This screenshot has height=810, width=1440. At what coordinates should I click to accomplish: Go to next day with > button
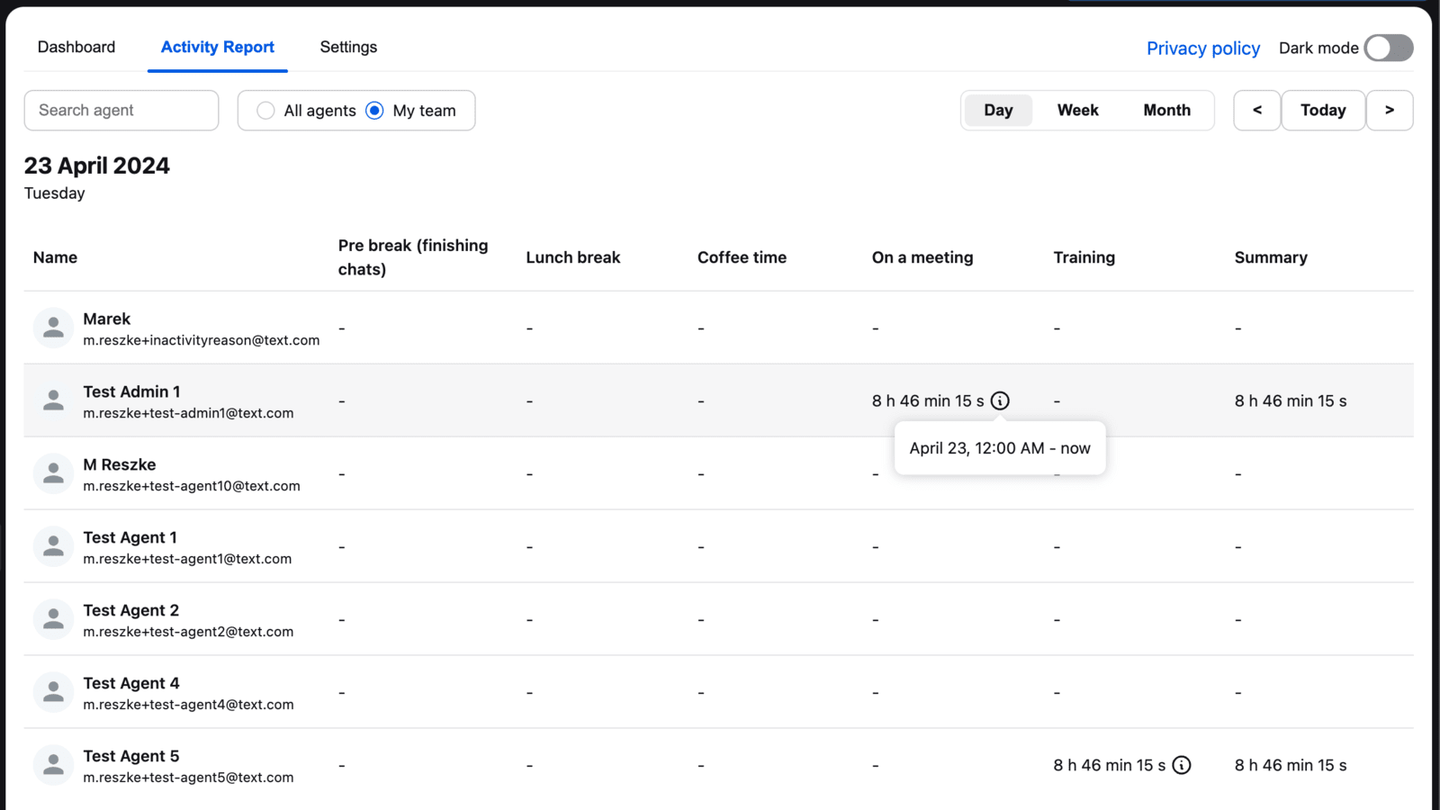coord(1389,110)
